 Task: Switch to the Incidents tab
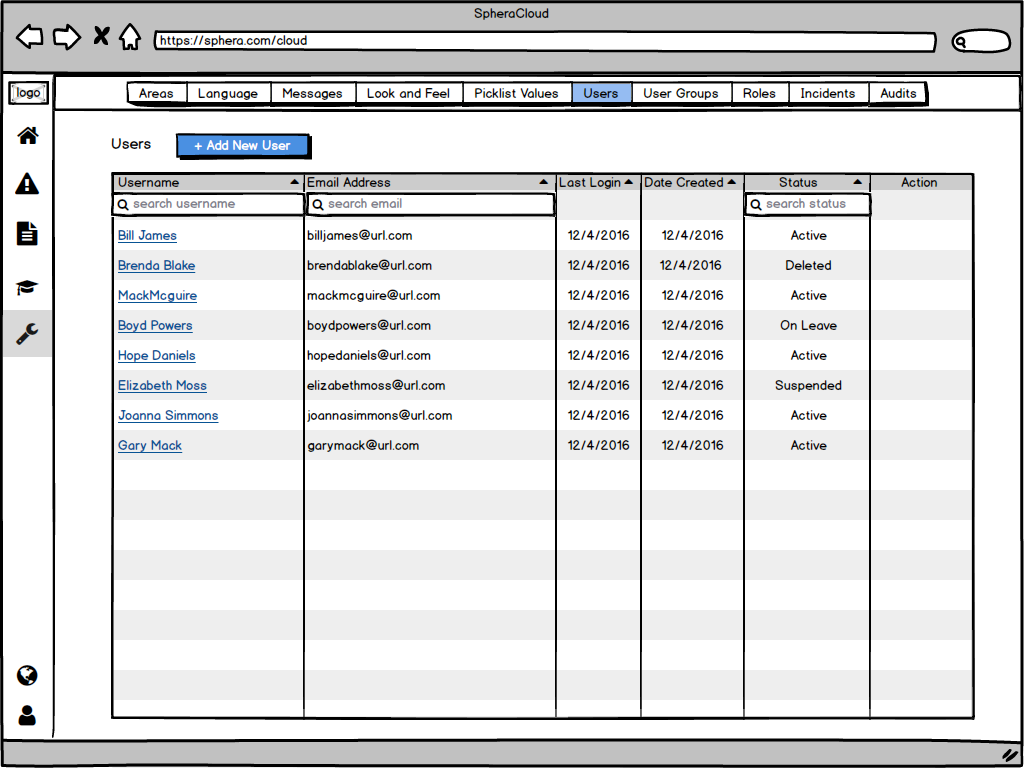829,93
